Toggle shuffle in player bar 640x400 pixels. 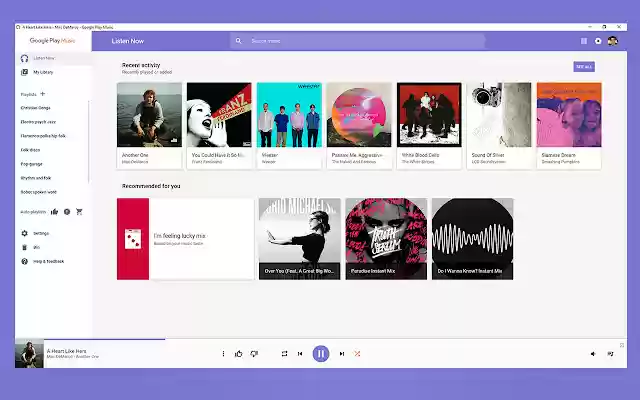[357, 353]
